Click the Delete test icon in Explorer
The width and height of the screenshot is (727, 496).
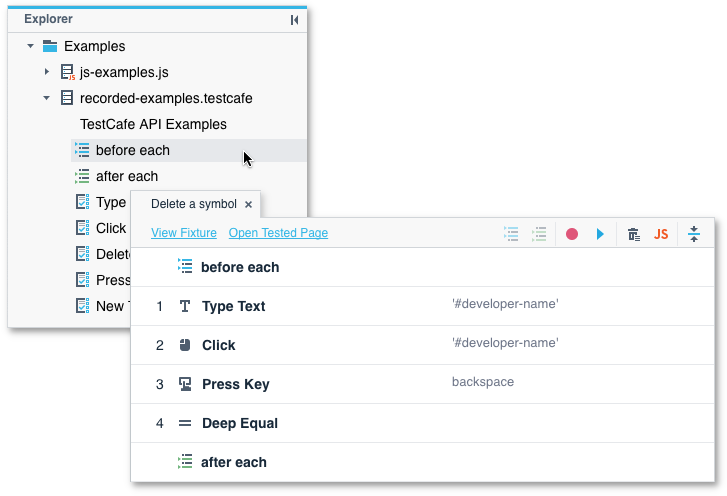(x=83, y=254)
